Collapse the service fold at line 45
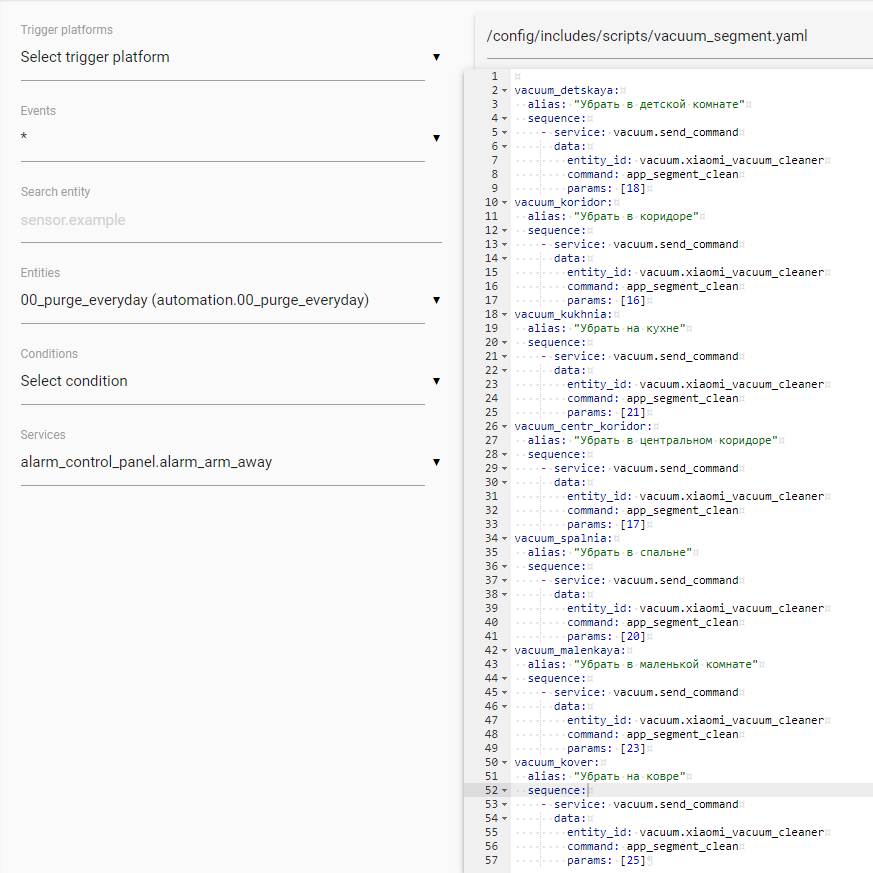 coord(504,693)
